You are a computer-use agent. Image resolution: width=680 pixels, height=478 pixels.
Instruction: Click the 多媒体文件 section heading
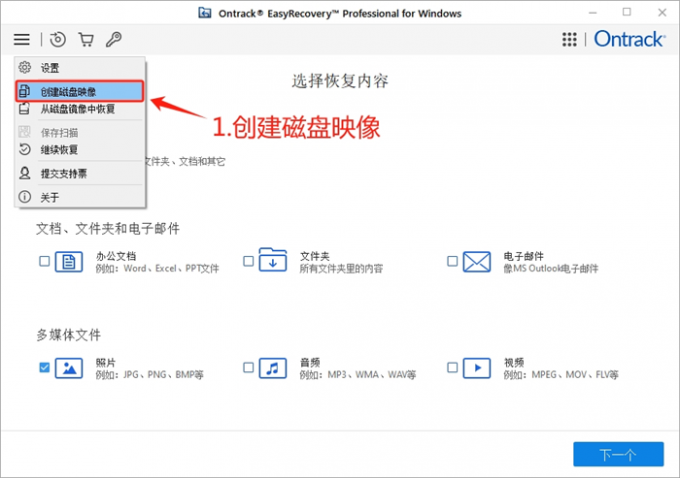(69, 335)
